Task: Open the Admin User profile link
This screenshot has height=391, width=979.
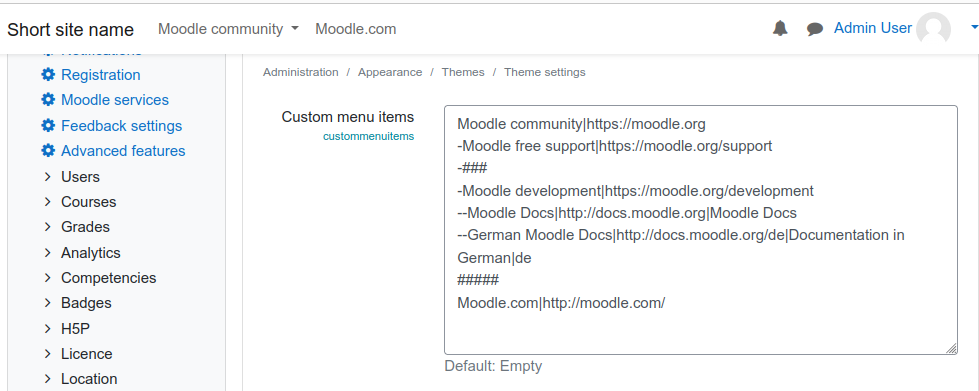Action: (872, 28)
